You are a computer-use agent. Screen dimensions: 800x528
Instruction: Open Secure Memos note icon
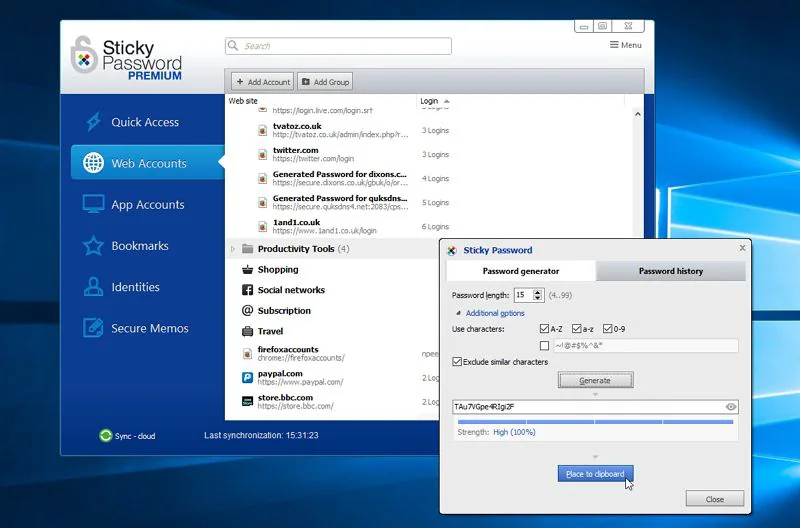tap(93, 328)
